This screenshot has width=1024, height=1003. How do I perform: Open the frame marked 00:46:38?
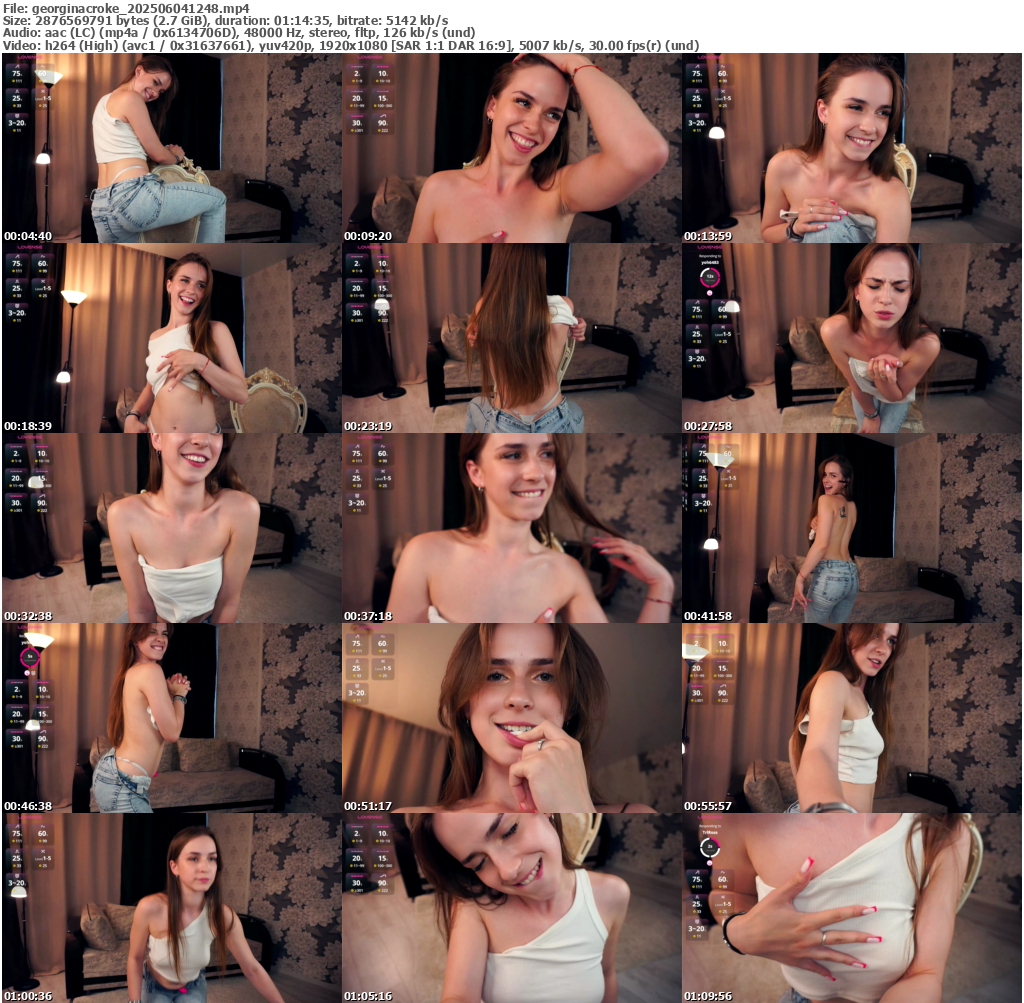point(171,718)
